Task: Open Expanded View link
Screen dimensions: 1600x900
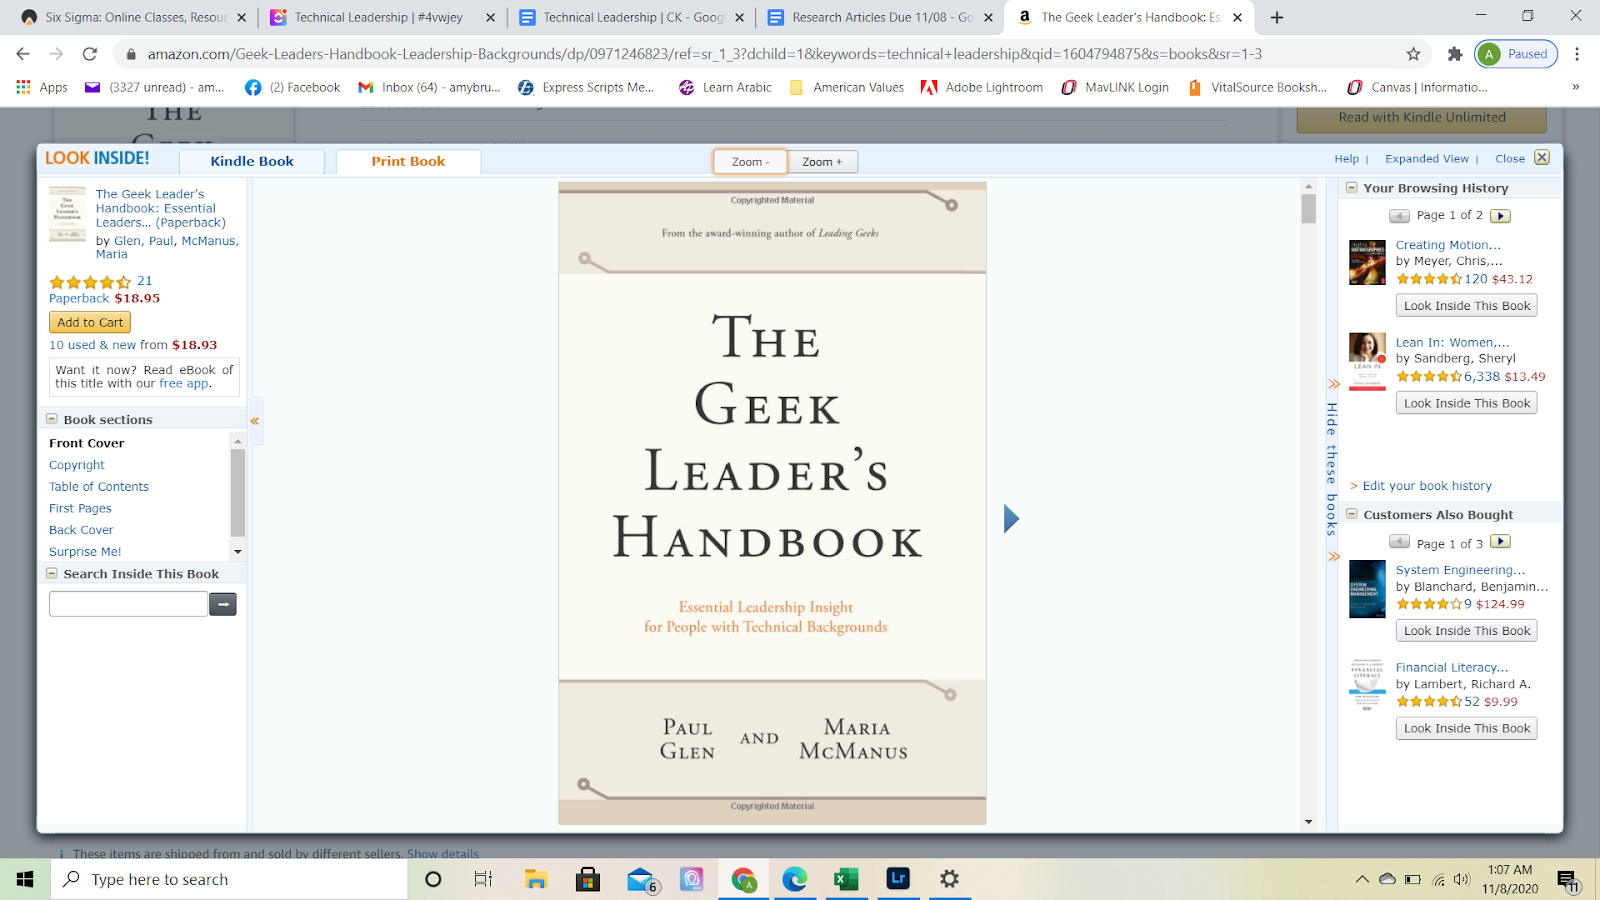Action: coord(1427,159)
